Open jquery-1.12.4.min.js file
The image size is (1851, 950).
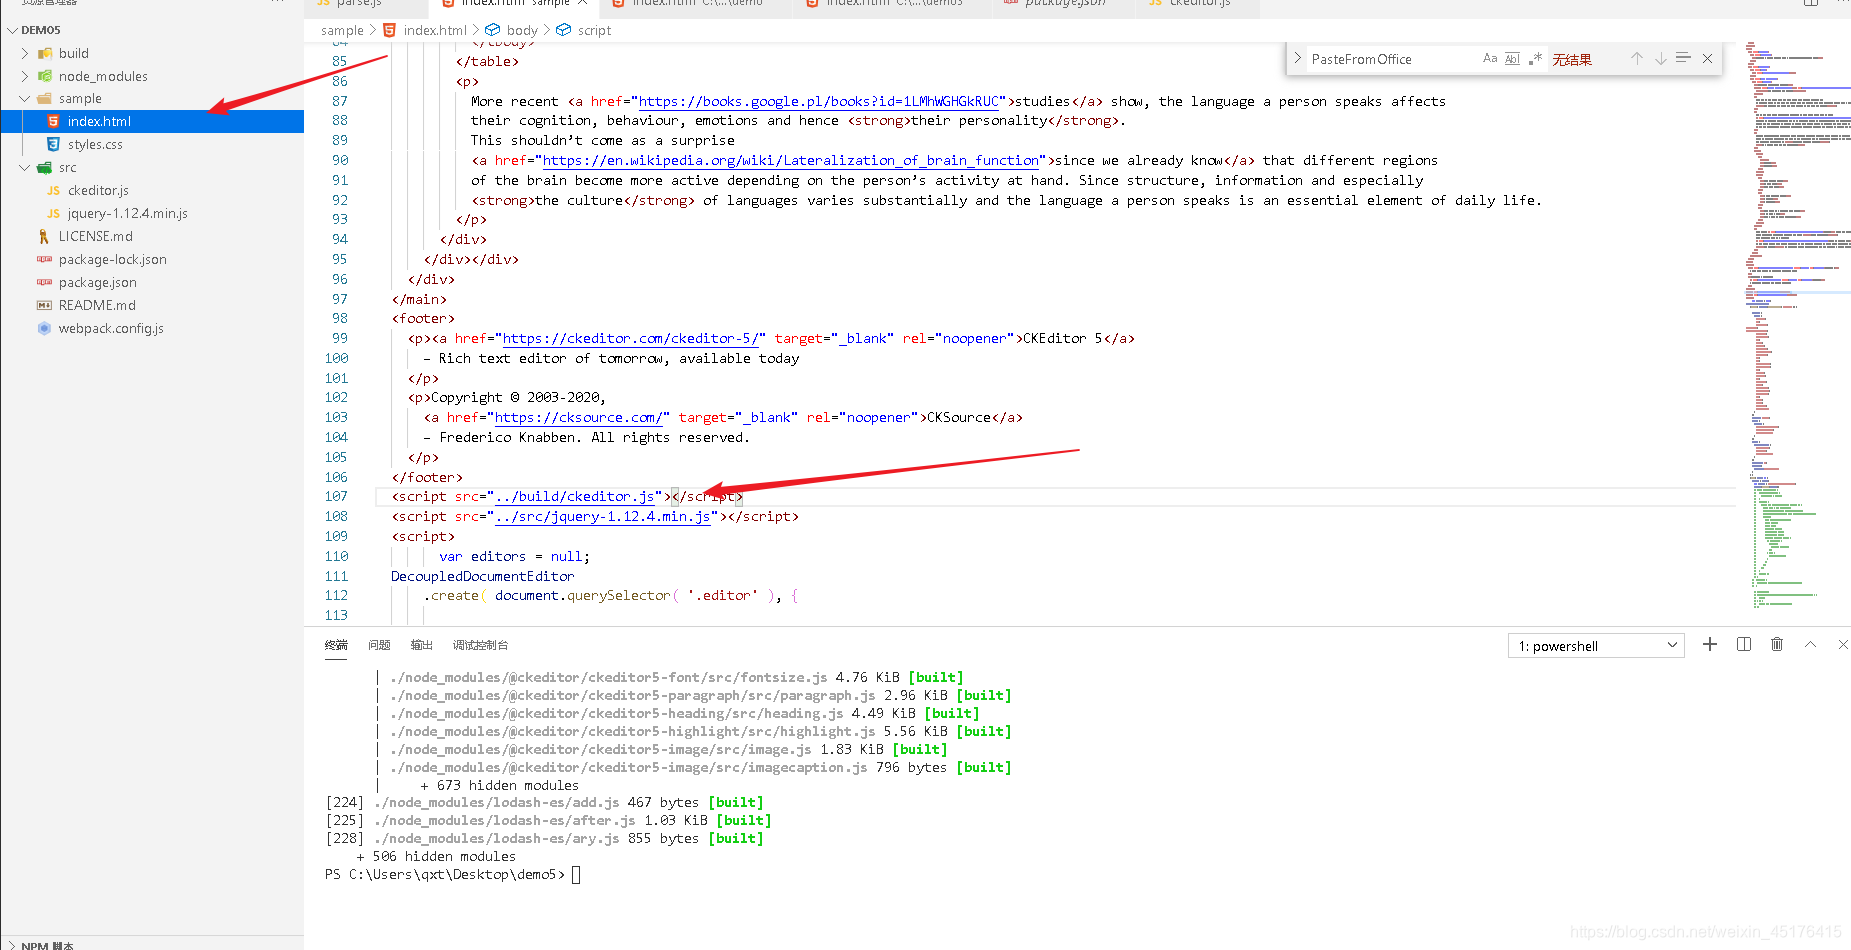pyautogui.click(x=127, y=213)
